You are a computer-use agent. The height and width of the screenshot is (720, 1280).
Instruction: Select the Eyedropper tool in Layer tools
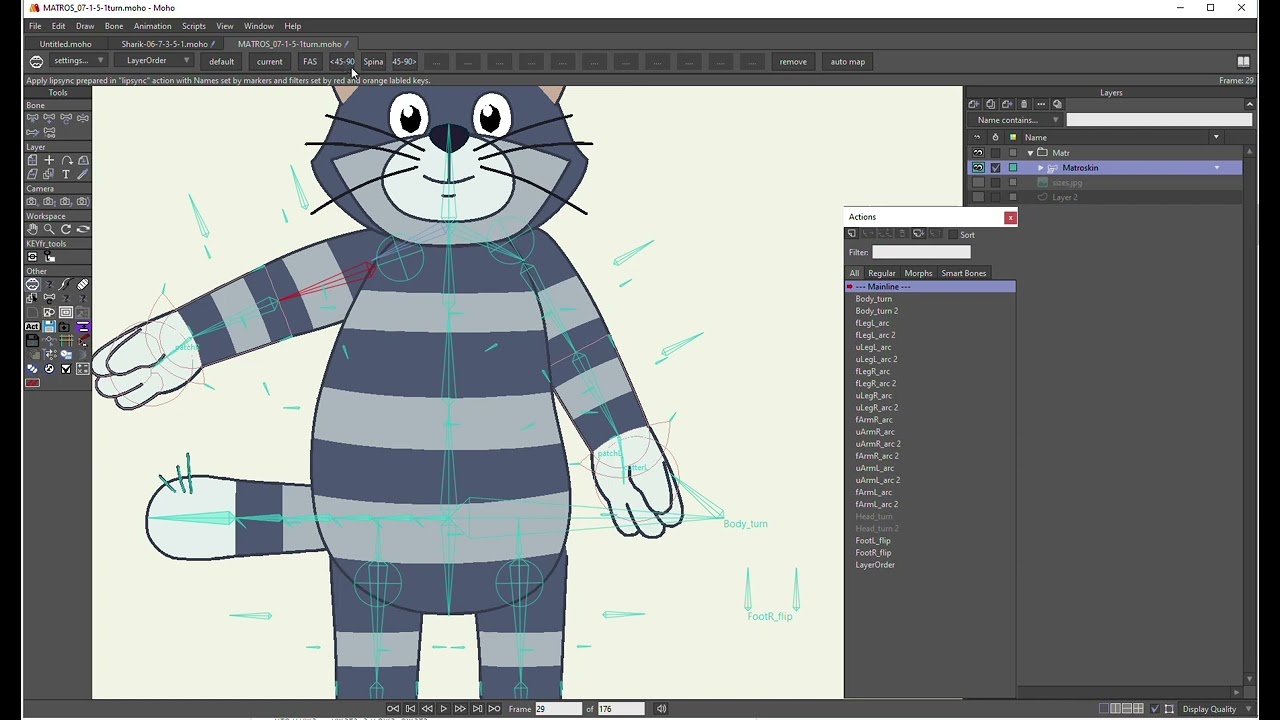tap(83, 174)
